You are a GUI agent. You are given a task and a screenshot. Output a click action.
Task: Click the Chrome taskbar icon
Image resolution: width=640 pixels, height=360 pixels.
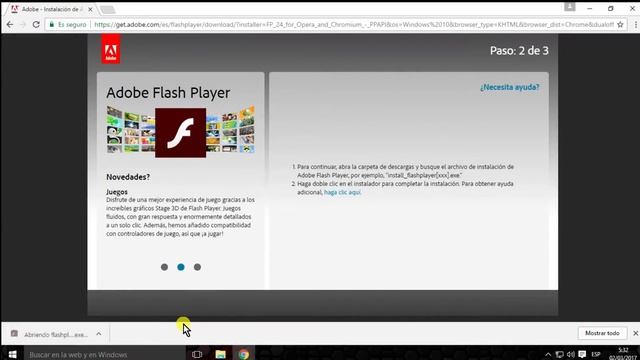pos(244,354)
